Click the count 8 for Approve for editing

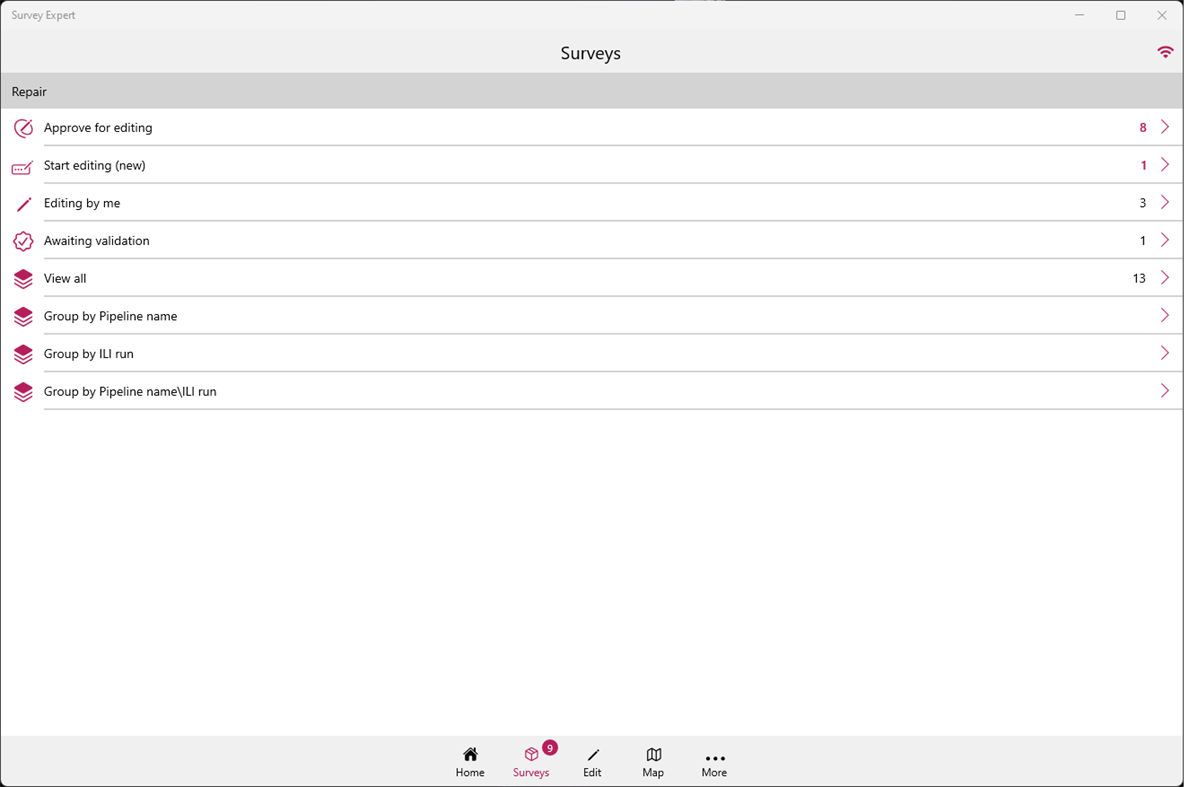click(x=1143, y=128)
